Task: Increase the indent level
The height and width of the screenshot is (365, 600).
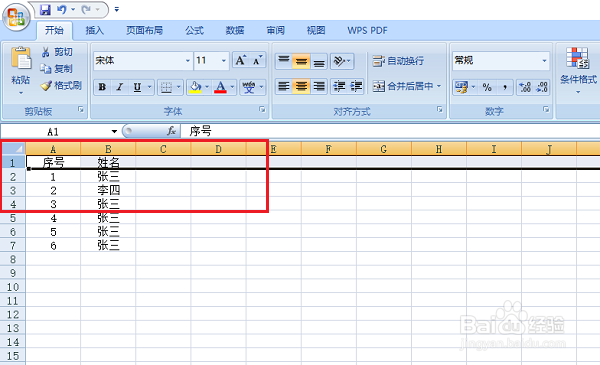Action: pyautogui.click(x=356, y=86)
